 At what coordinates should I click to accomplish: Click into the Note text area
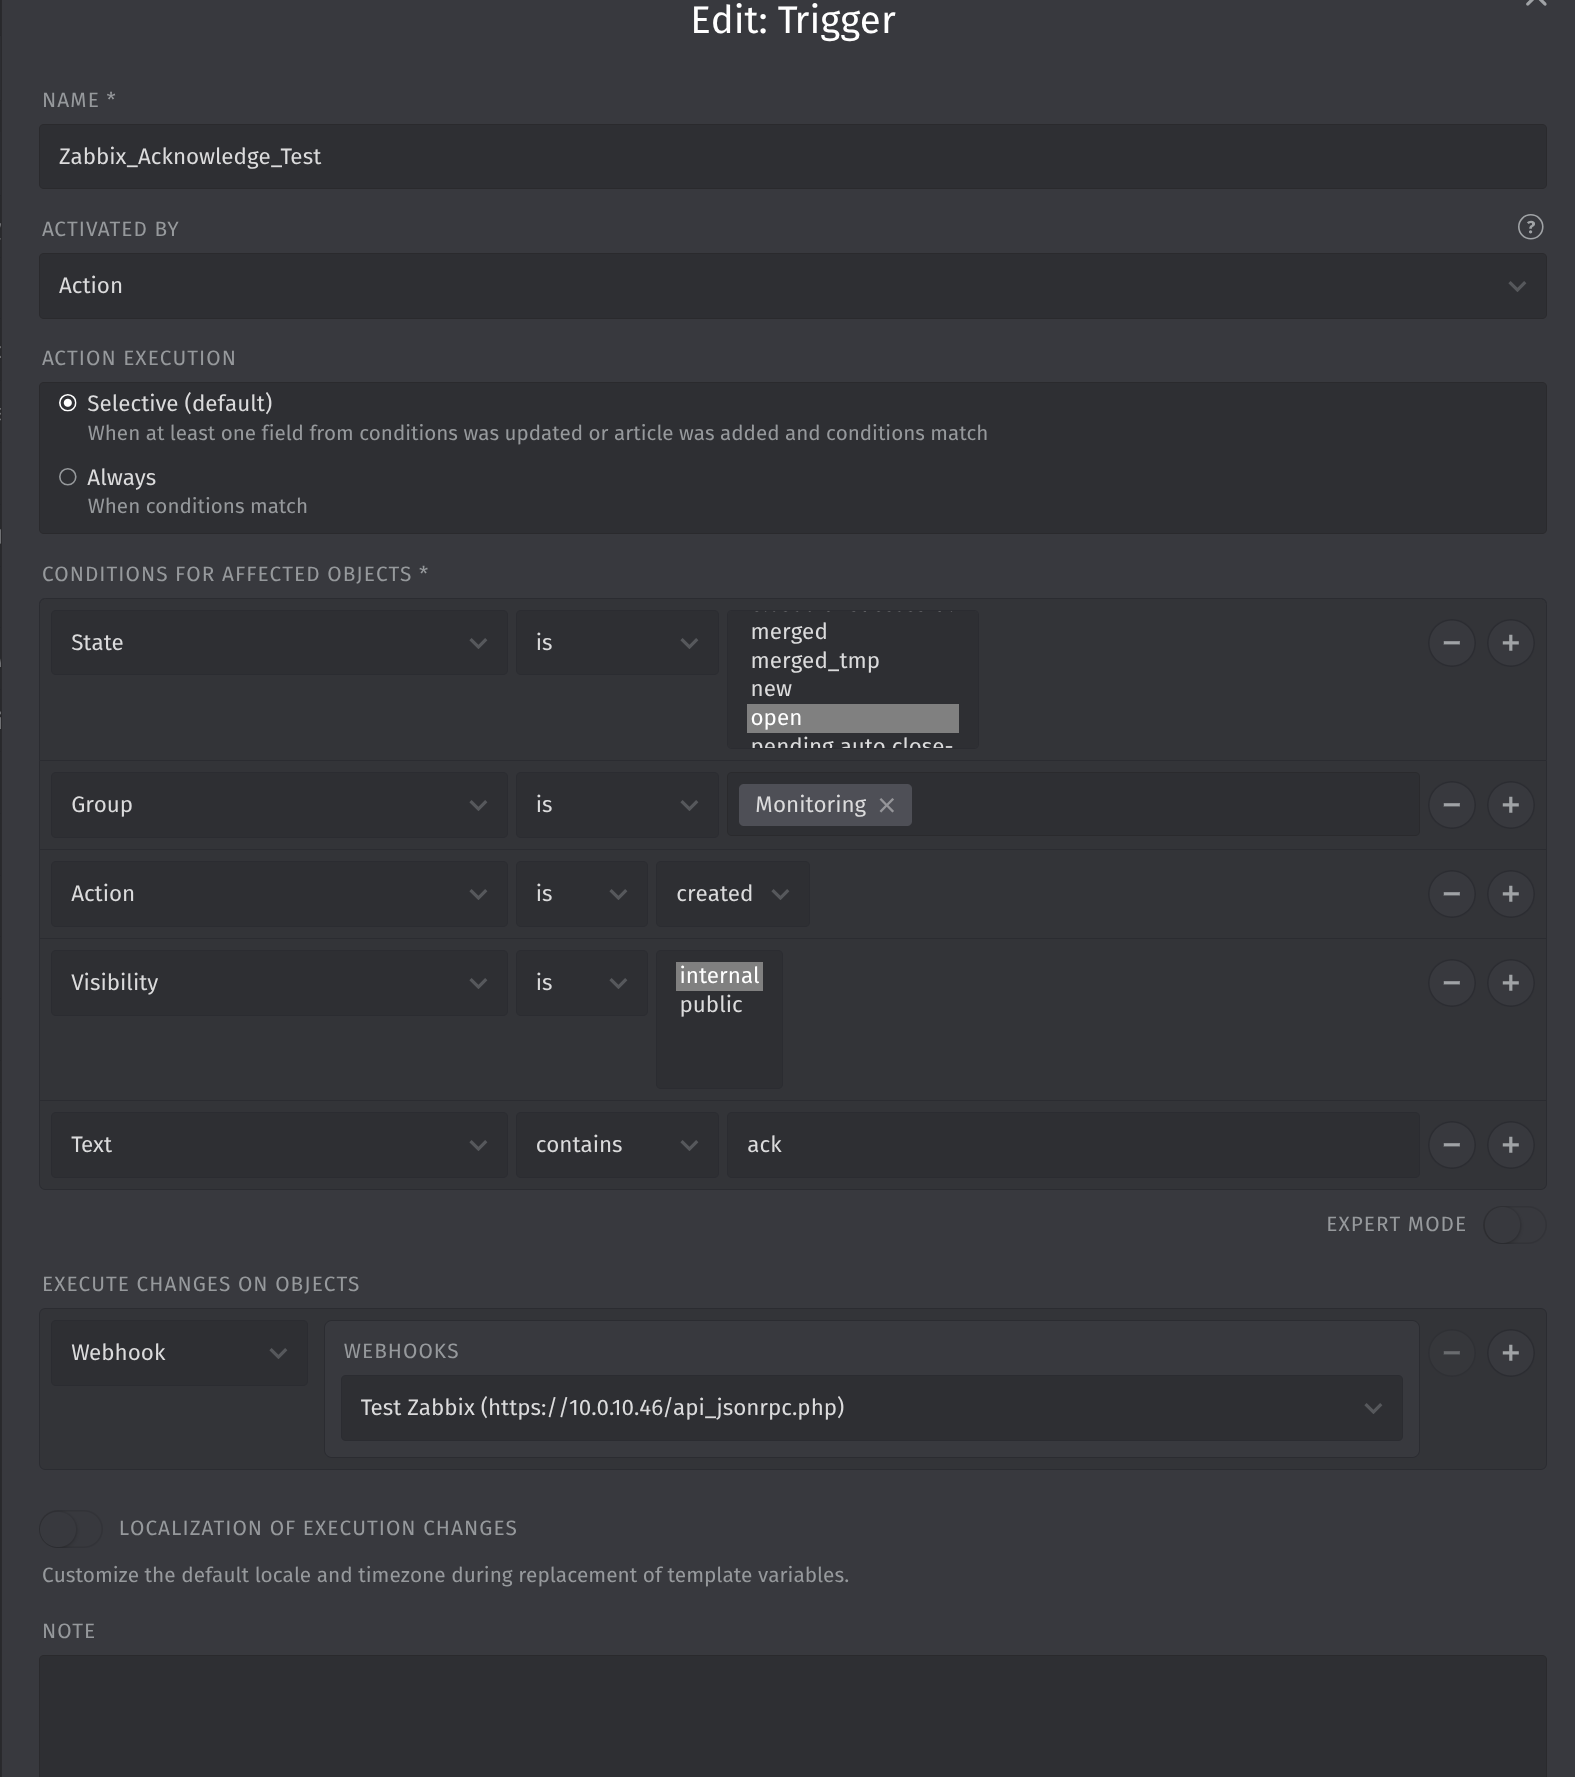click(792, 1715)
